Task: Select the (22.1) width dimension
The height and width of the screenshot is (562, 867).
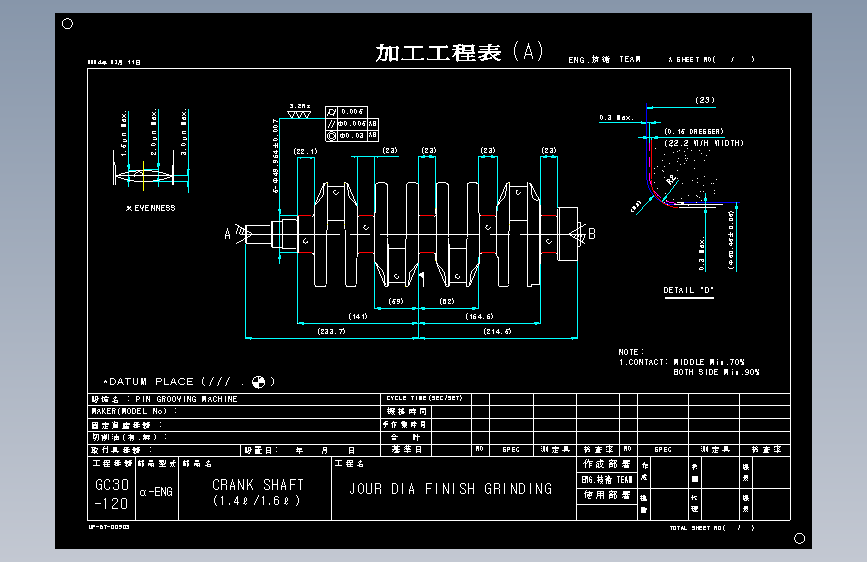Action: pos(305,151)
